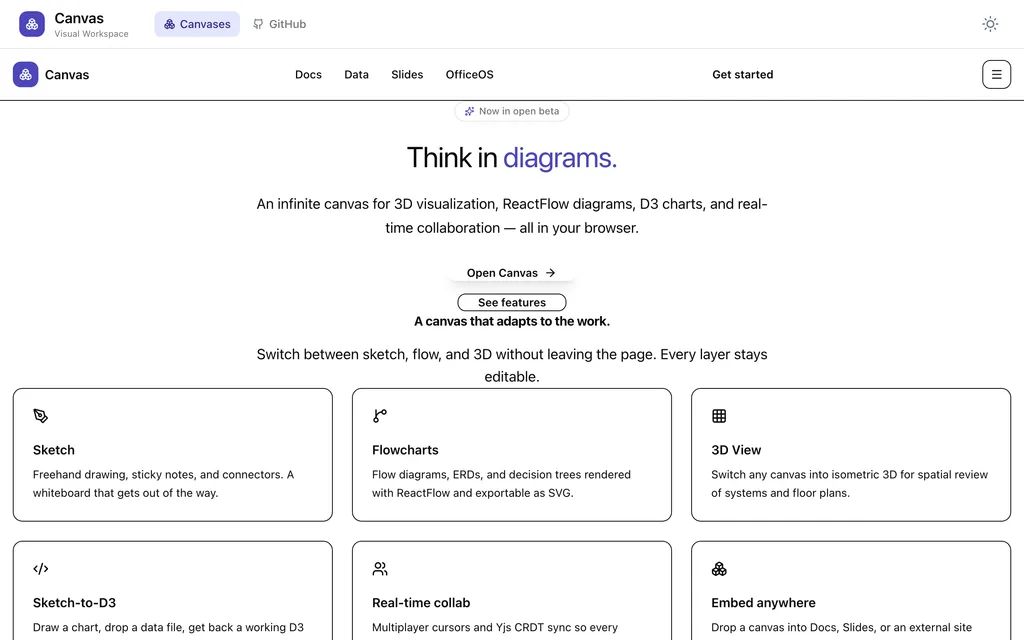Click the Real-time collab users icon
The height and width of the screenshot is (640, 1024).
tap(379, 569)
